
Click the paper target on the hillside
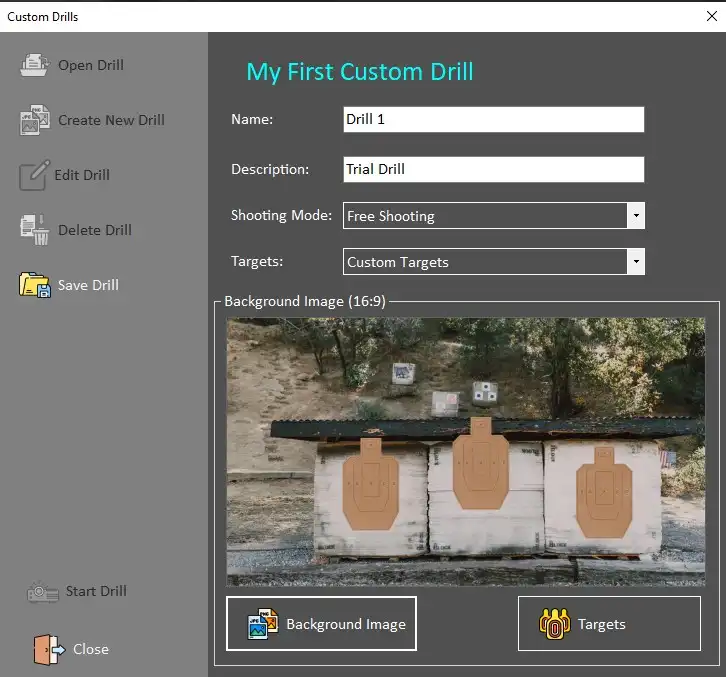tap(404, 373)
